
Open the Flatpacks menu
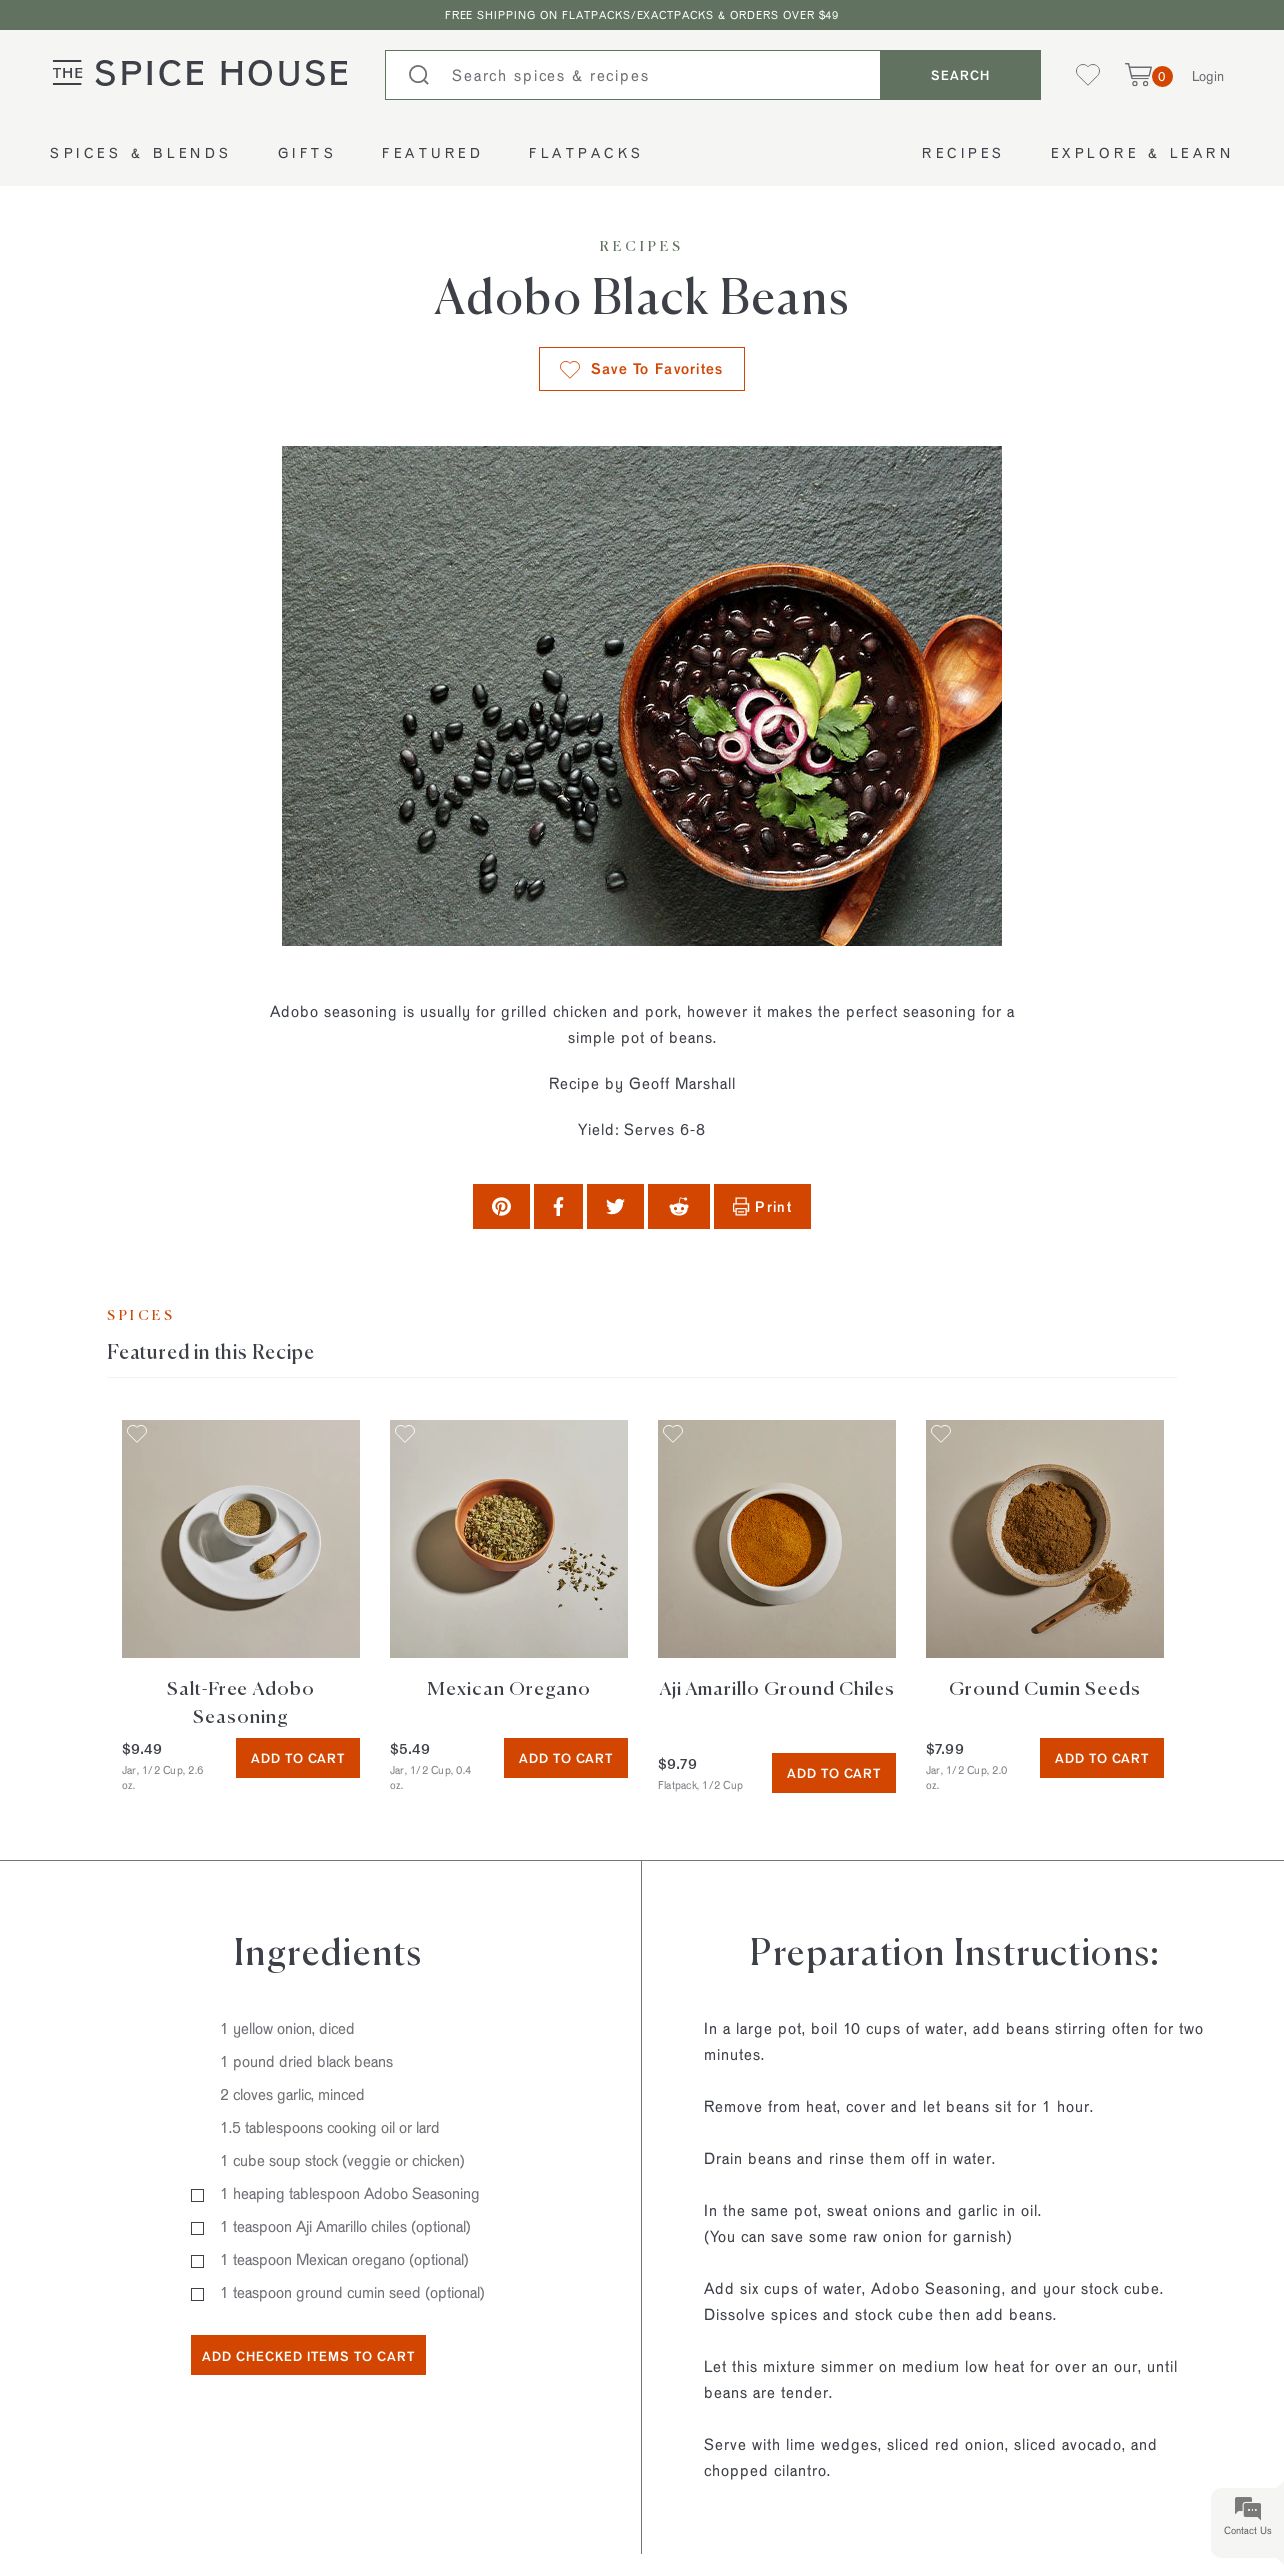pyautogui.click(x=585, y=153)
